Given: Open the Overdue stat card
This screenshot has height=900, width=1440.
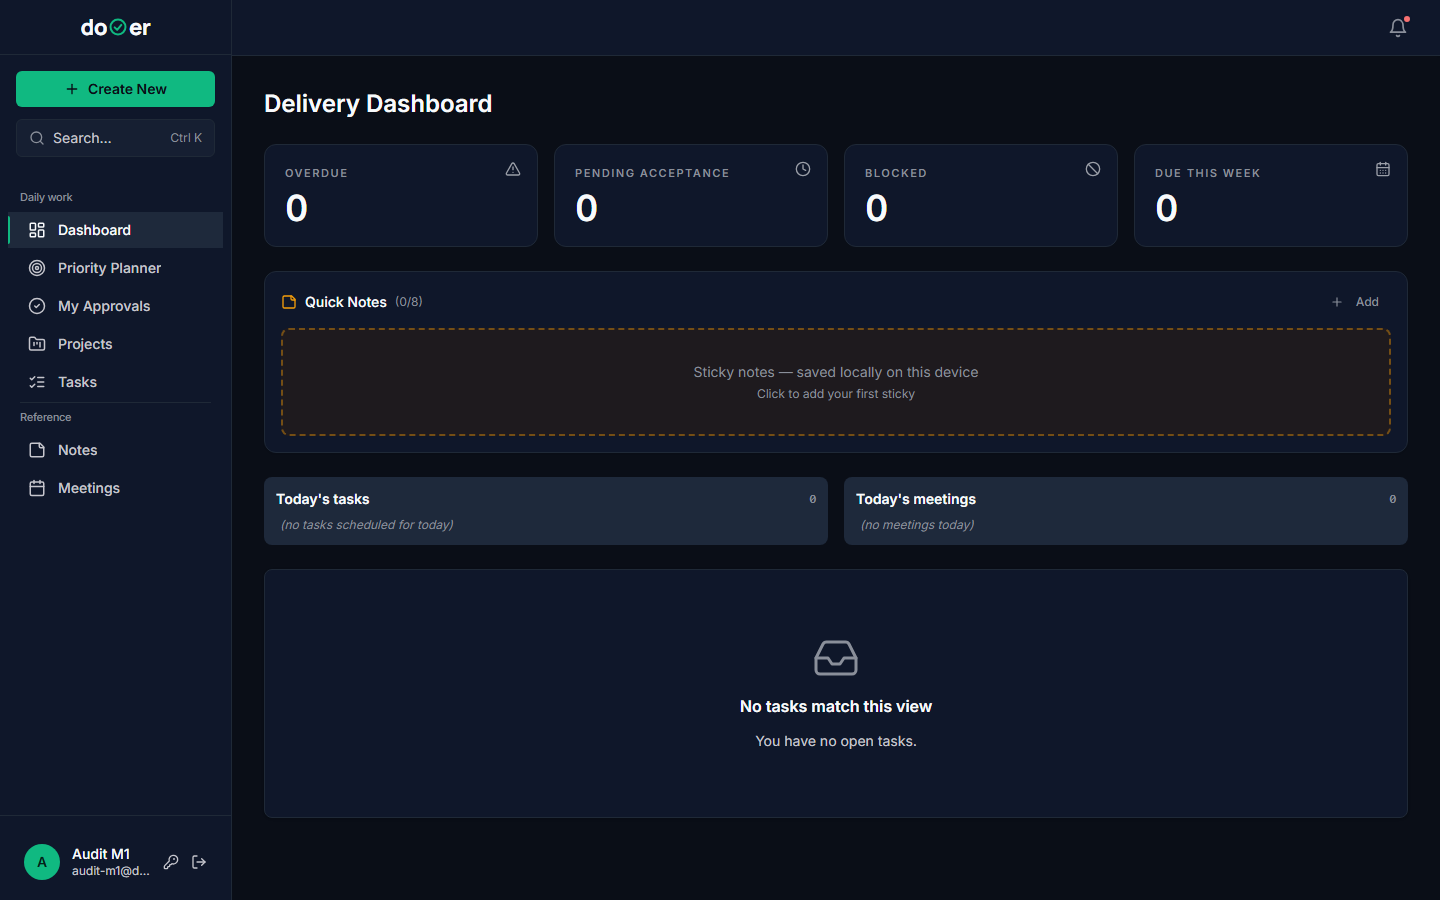Looking at the screenshot, I should [401, 195].
